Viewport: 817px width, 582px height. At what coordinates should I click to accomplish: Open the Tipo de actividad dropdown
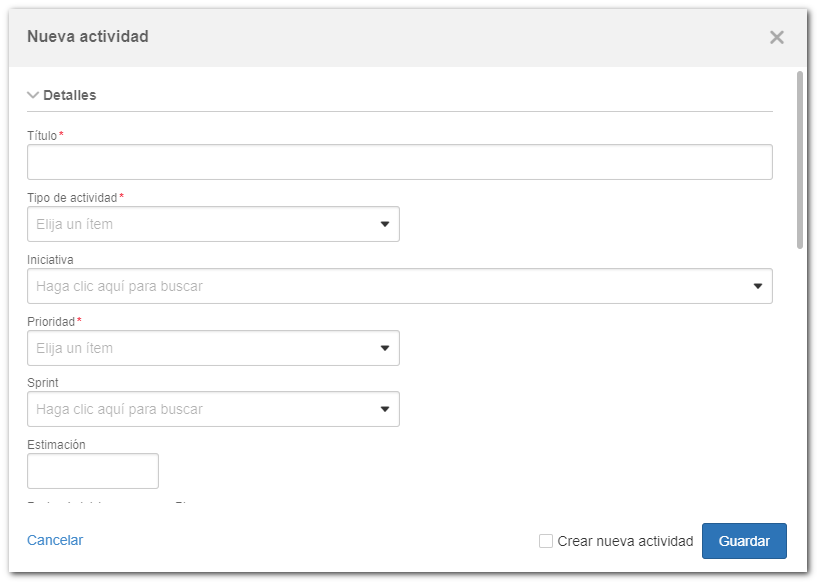pos(213,224)
